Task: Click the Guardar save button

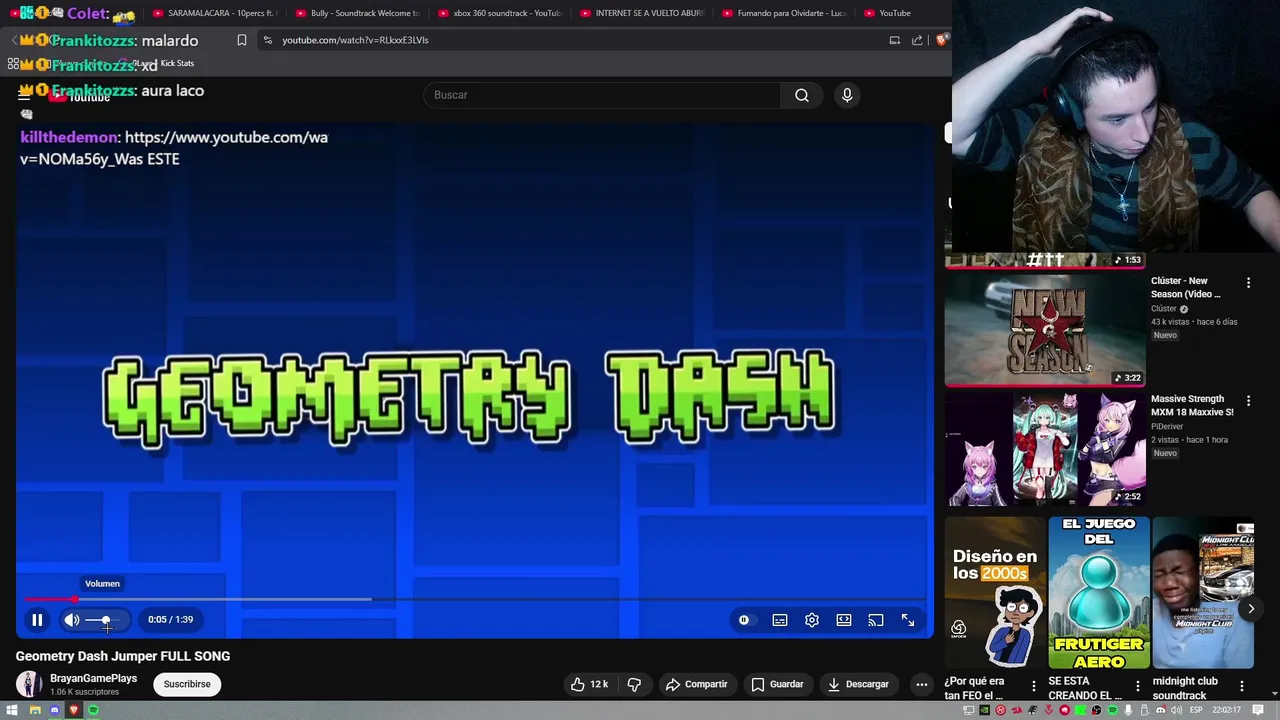Action: pyautogui.click(x=777, y=684)
